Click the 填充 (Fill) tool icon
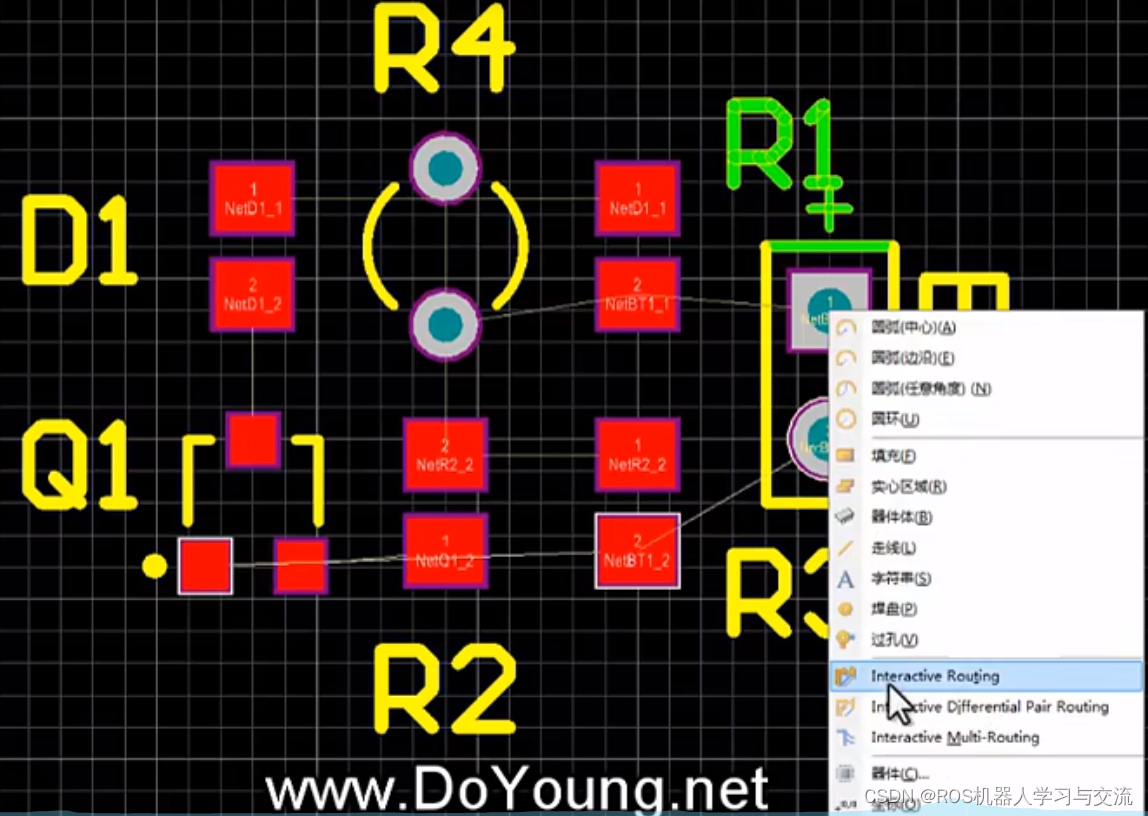This screenshot has width=1148, height=816. tap(845, 455)
